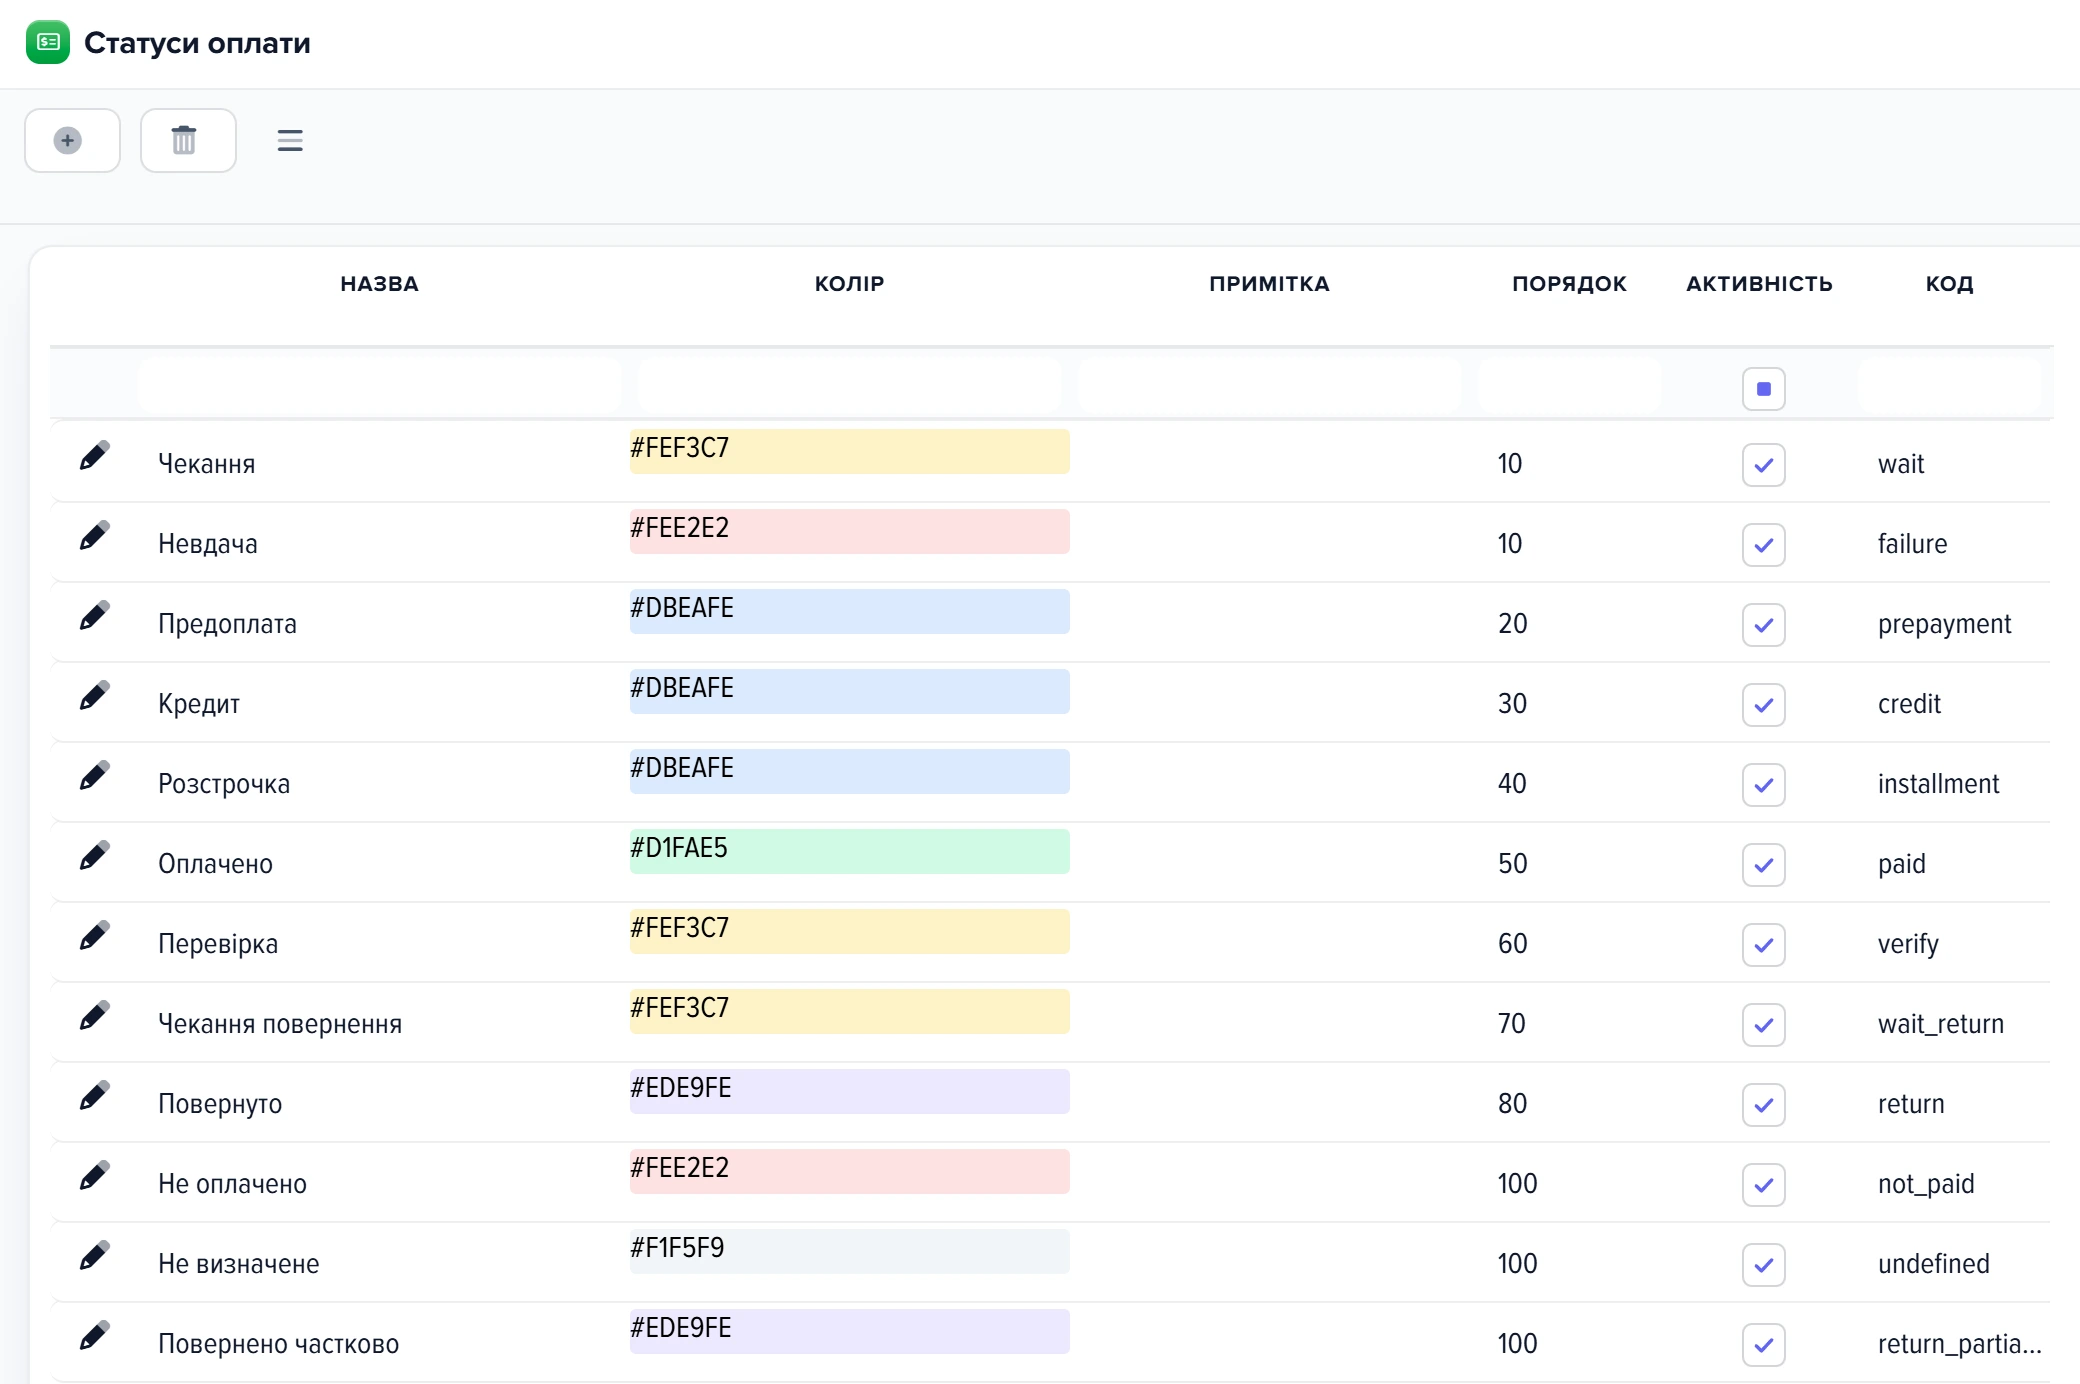Sort by the НАЗВА column header
Viewport: 2080px width, 1384px height.
tap(379, 284)
